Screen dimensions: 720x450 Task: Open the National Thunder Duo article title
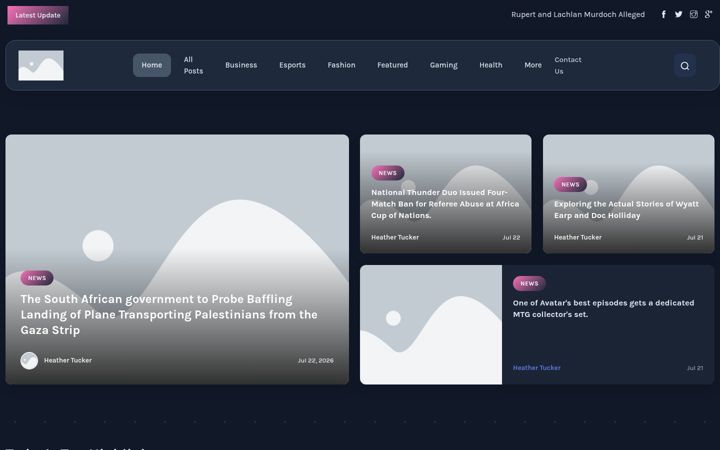pos(445,204)
